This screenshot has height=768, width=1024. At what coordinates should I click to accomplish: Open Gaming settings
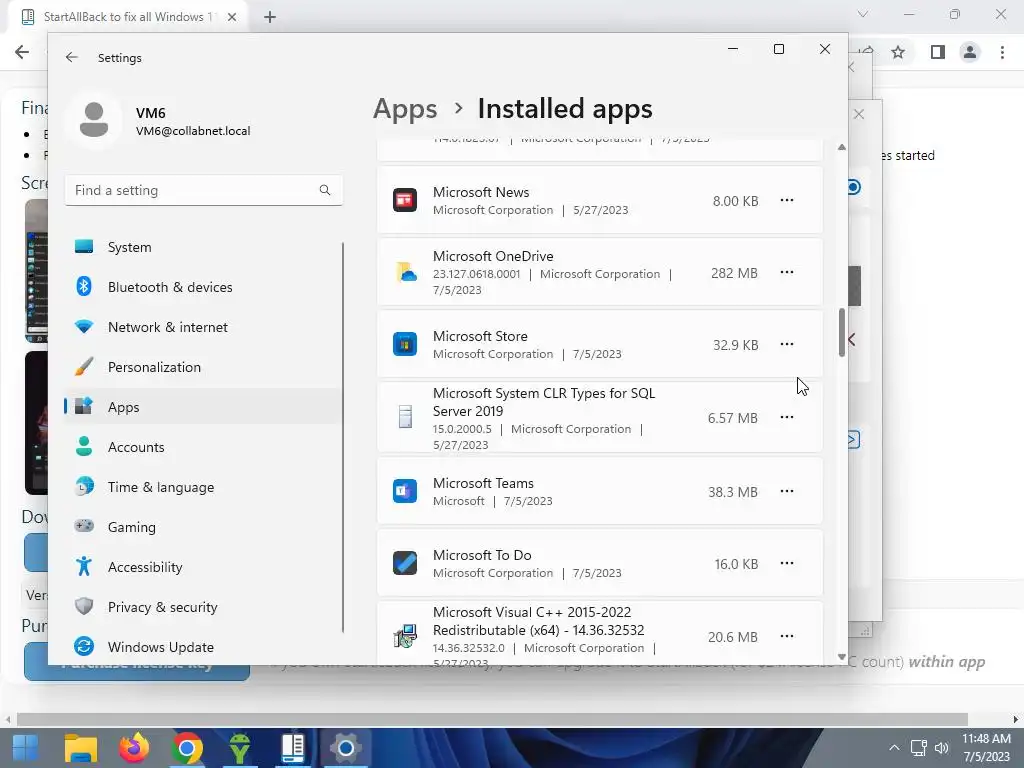[202, 526]
